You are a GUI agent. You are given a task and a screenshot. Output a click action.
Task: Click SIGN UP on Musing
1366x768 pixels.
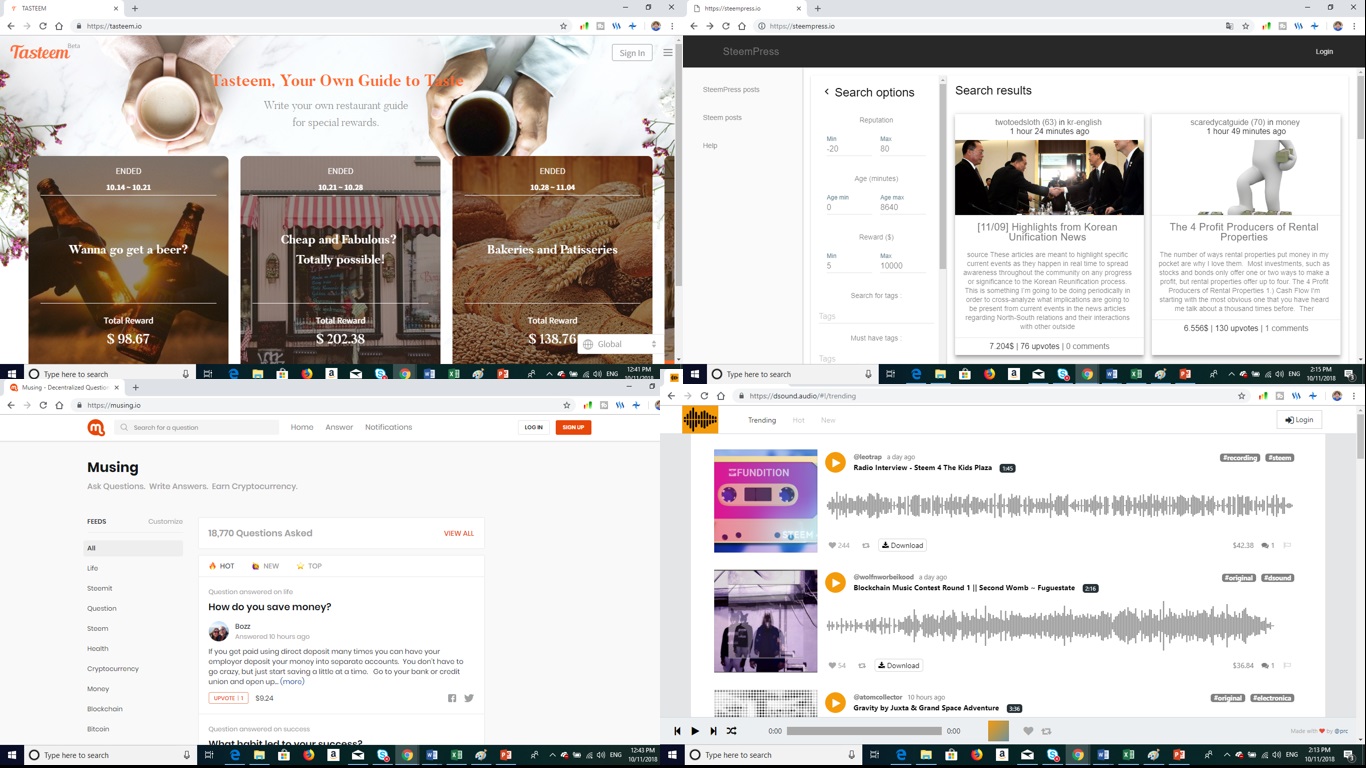573,427
